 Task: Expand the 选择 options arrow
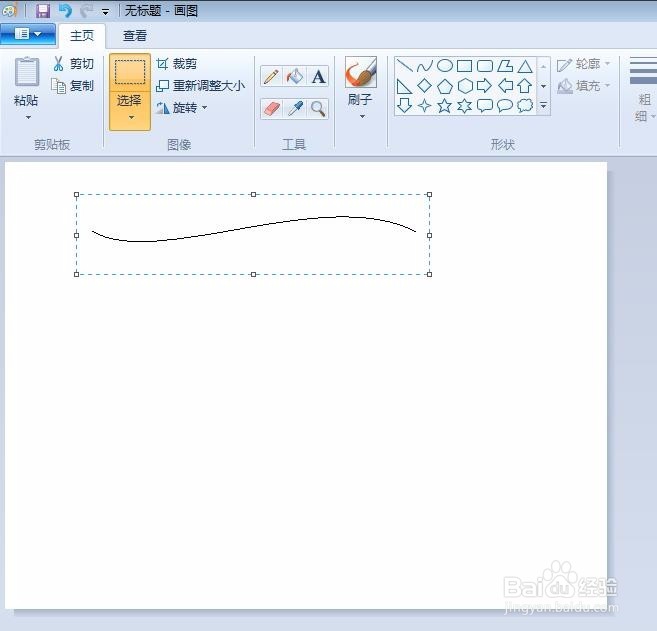[131, 118]
